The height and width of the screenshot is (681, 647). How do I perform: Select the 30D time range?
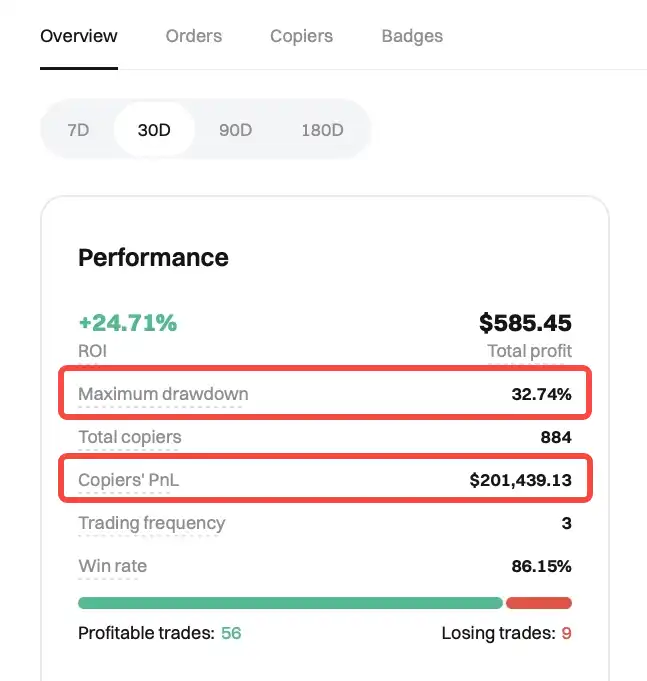[x=154, y=130]
